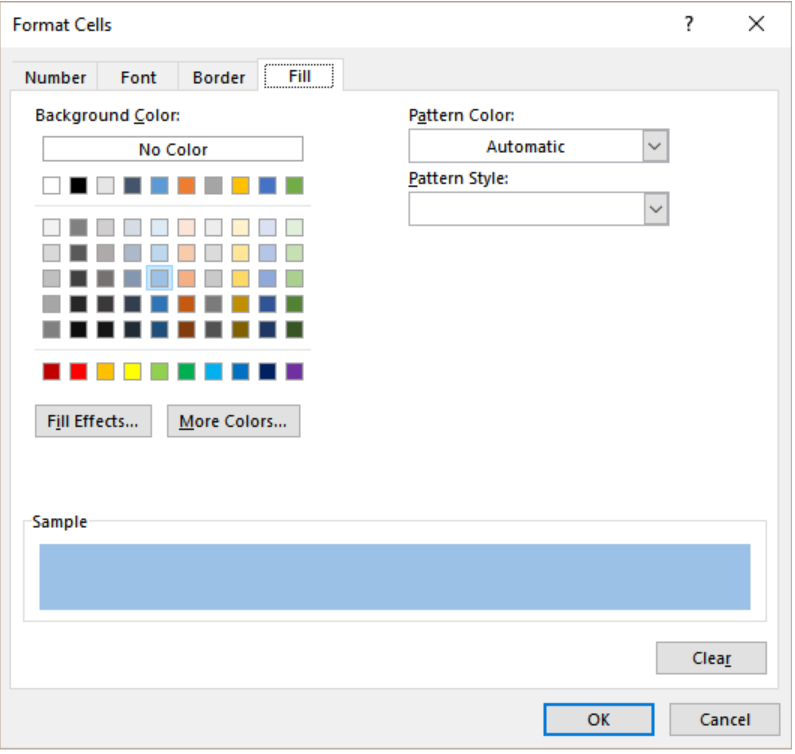This screenshot has width=795, height=754.
Task: Pick the orange theme color swatch
Action: point(187,186)
